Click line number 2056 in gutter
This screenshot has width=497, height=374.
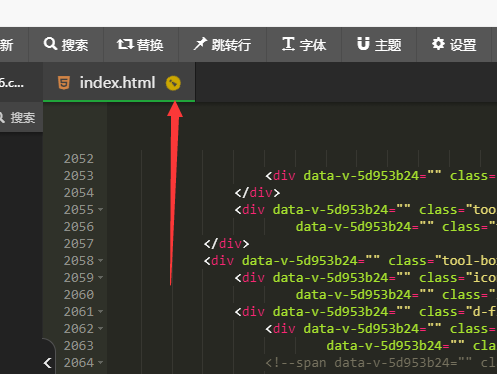pyautogui.click(x=79, y=227)
